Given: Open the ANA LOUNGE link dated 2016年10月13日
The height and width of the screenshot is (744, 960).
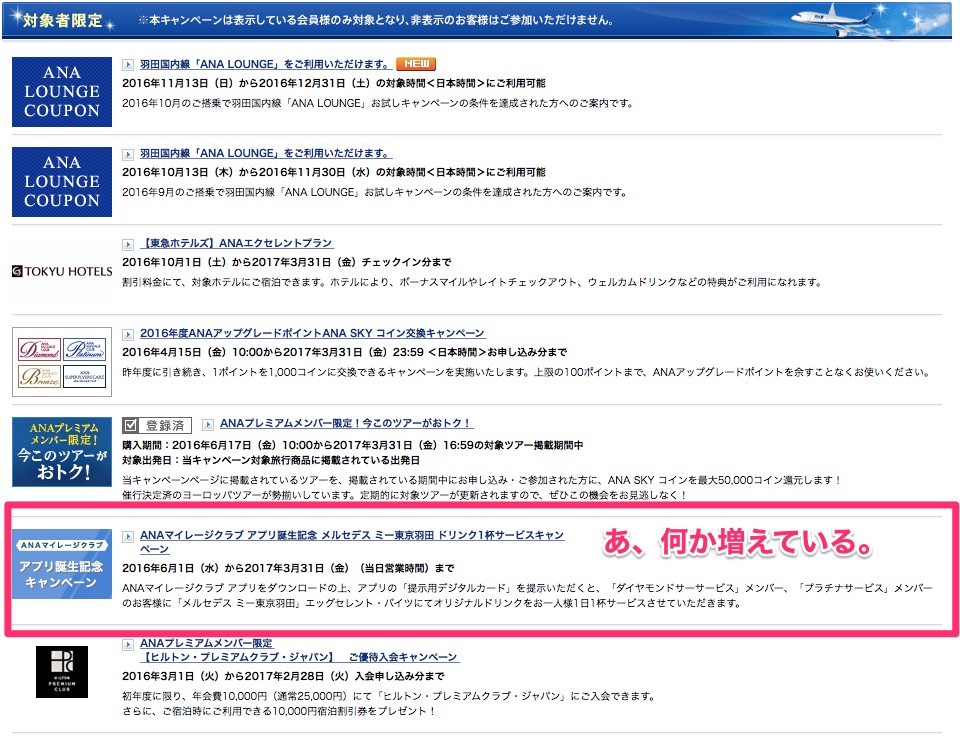Looking at the screenshot, I should click(x=266, y=154).
